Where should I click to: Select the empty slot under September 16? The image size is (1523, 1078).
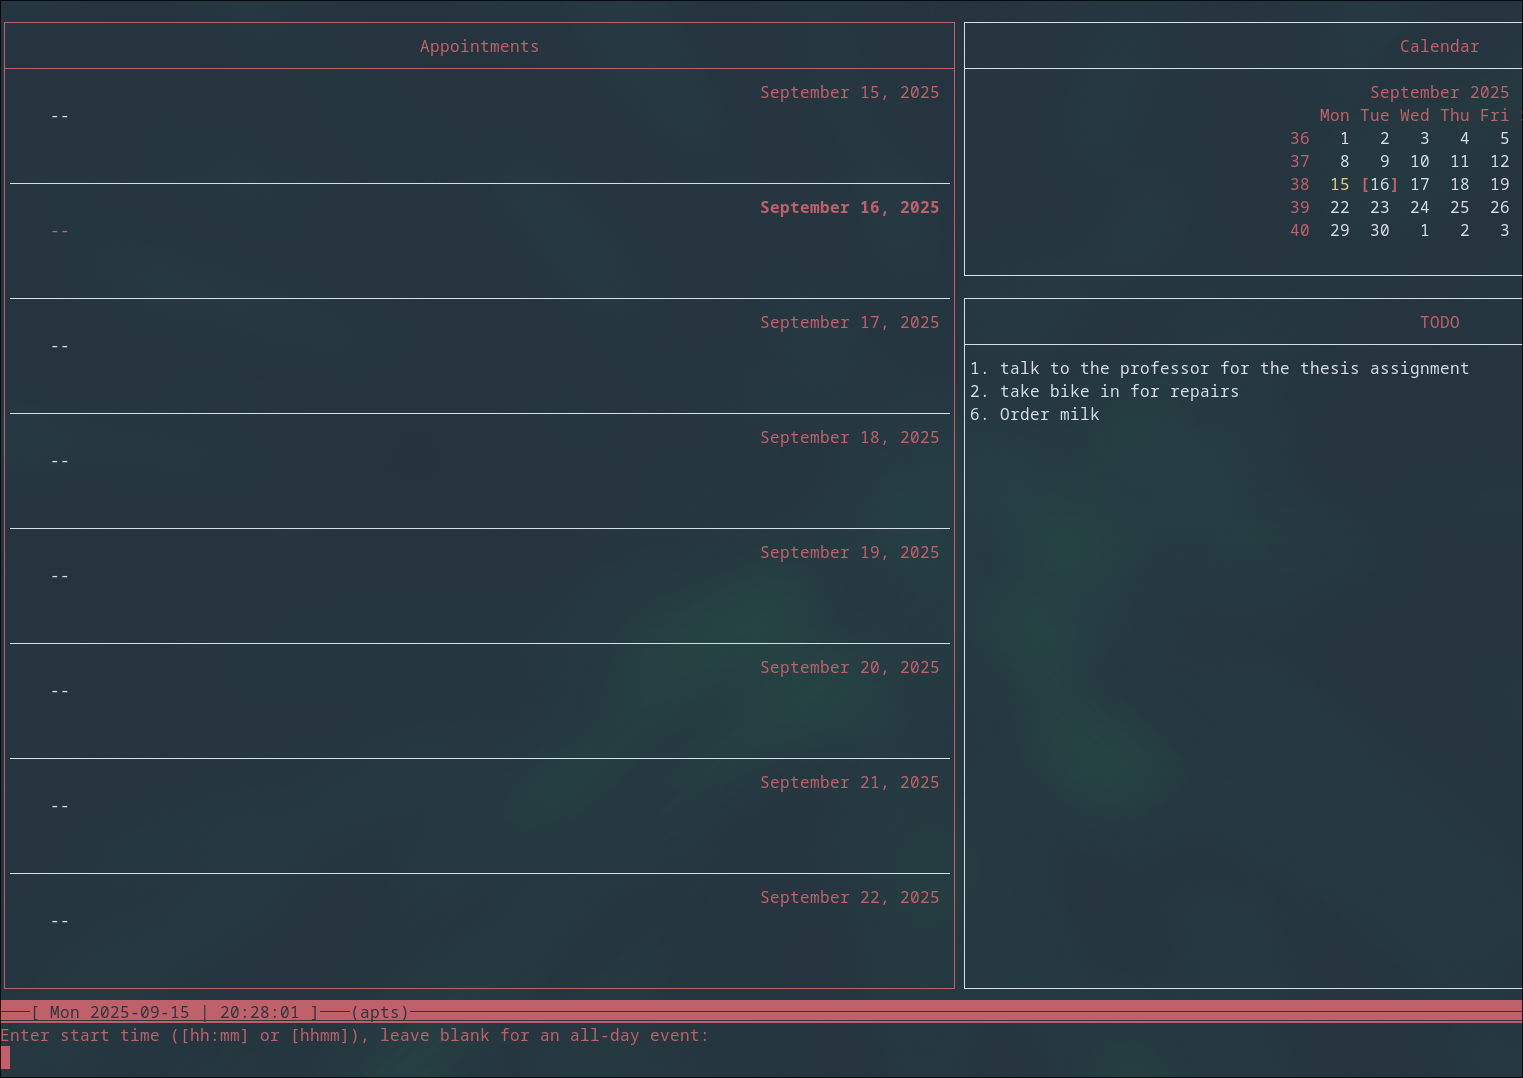[60, 231]
